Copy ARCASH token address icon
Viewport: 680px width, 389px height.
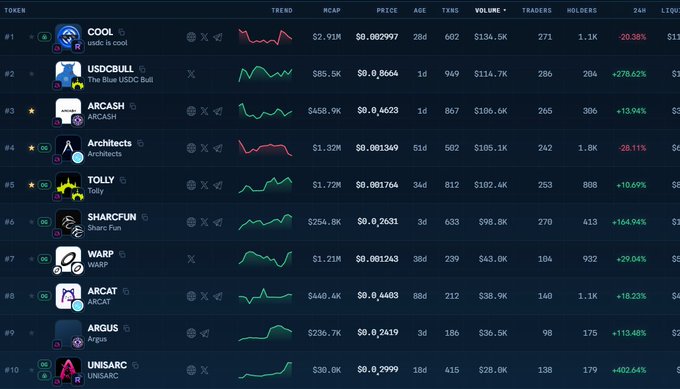coord(133,106)
